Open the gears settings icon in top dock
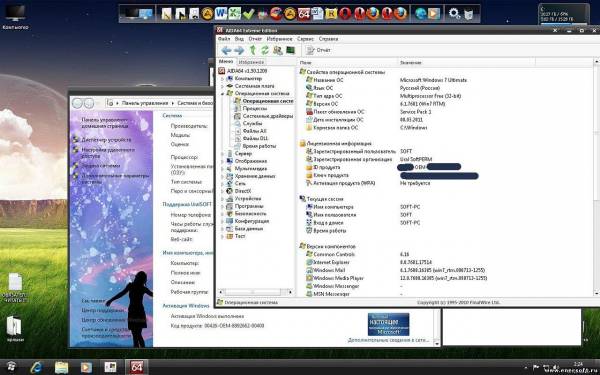The height and width of the screenshot is (375, 600). 455,14
